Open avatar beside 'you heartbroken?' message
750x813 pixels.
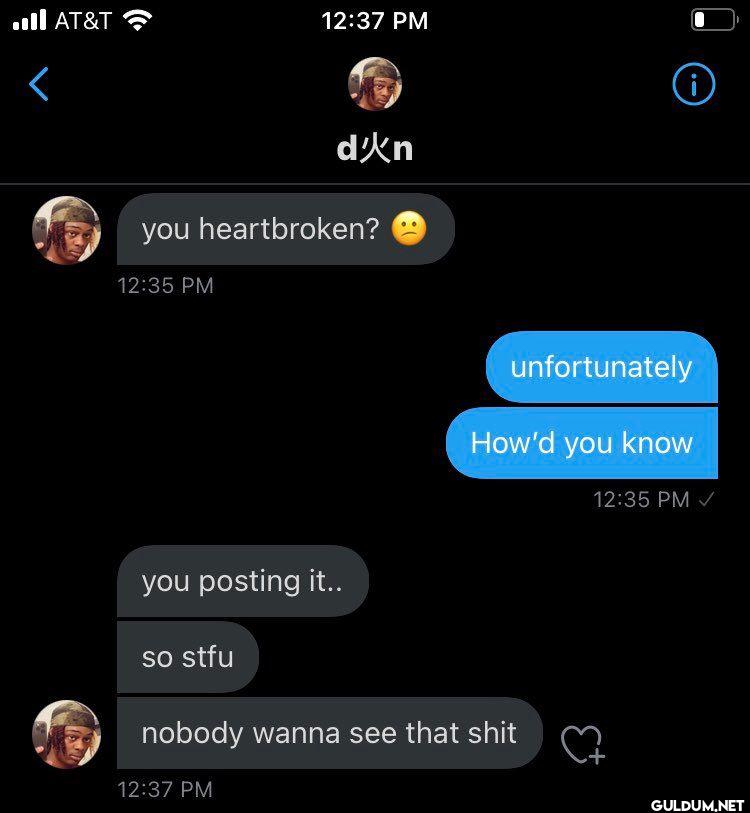[x=66, y=230]
